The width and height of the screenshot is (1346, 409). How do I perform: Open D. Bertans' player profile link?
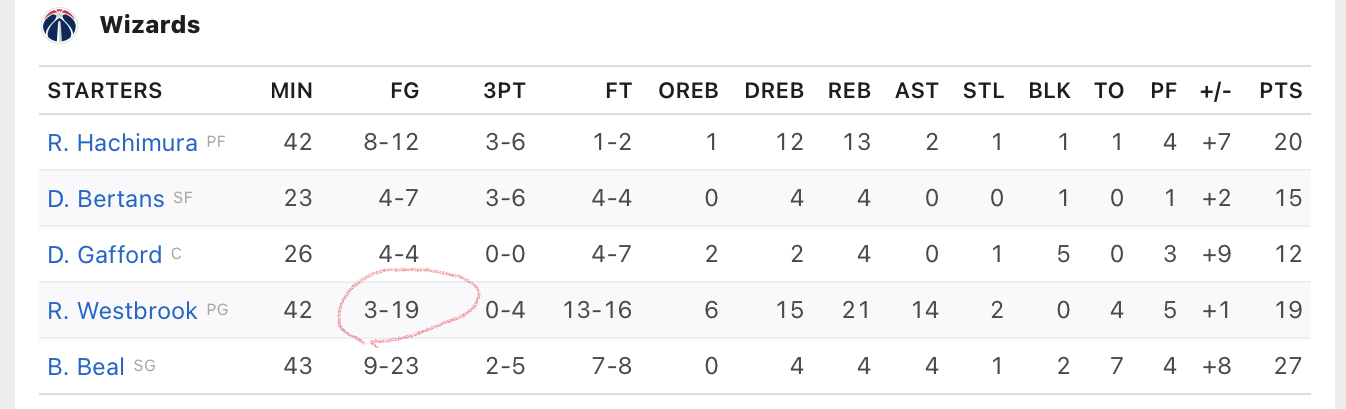point(105,199)
